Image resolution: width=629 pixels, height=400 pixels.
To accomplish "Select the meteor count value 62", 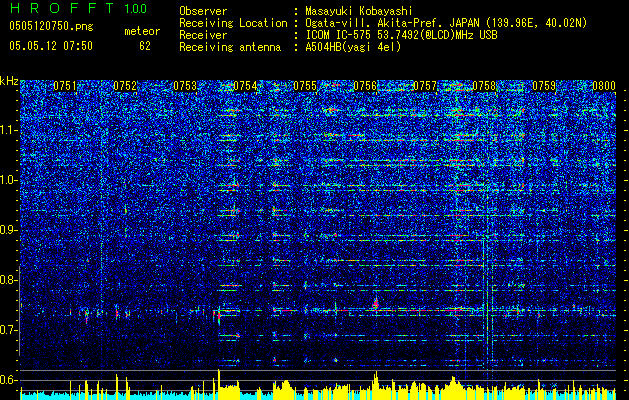I will point(145,46).
